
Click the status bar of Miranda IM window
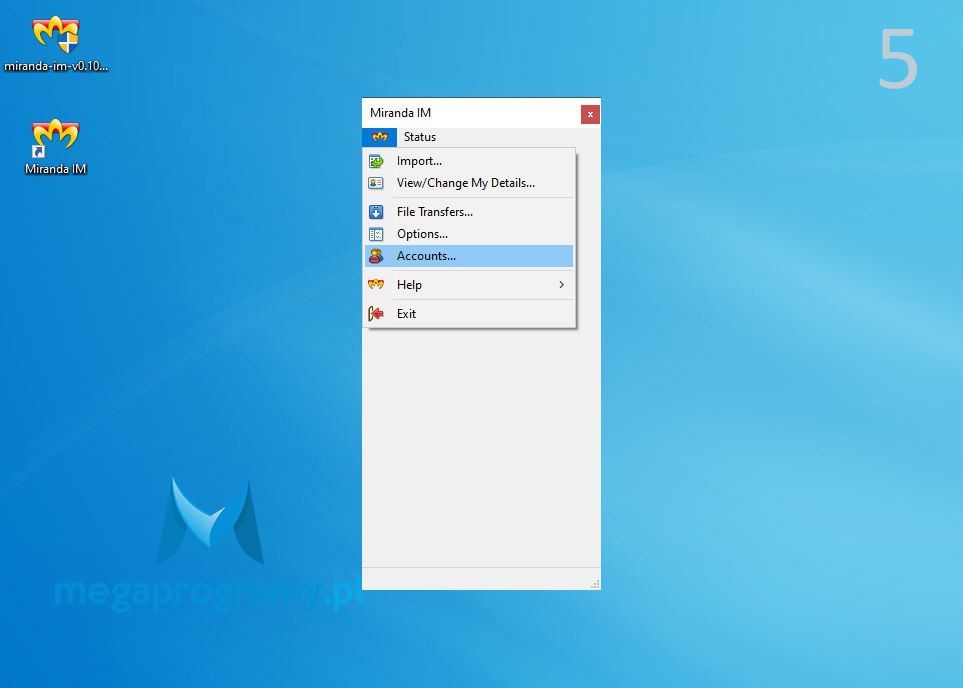pyautogui.click(x=481, y=579)
